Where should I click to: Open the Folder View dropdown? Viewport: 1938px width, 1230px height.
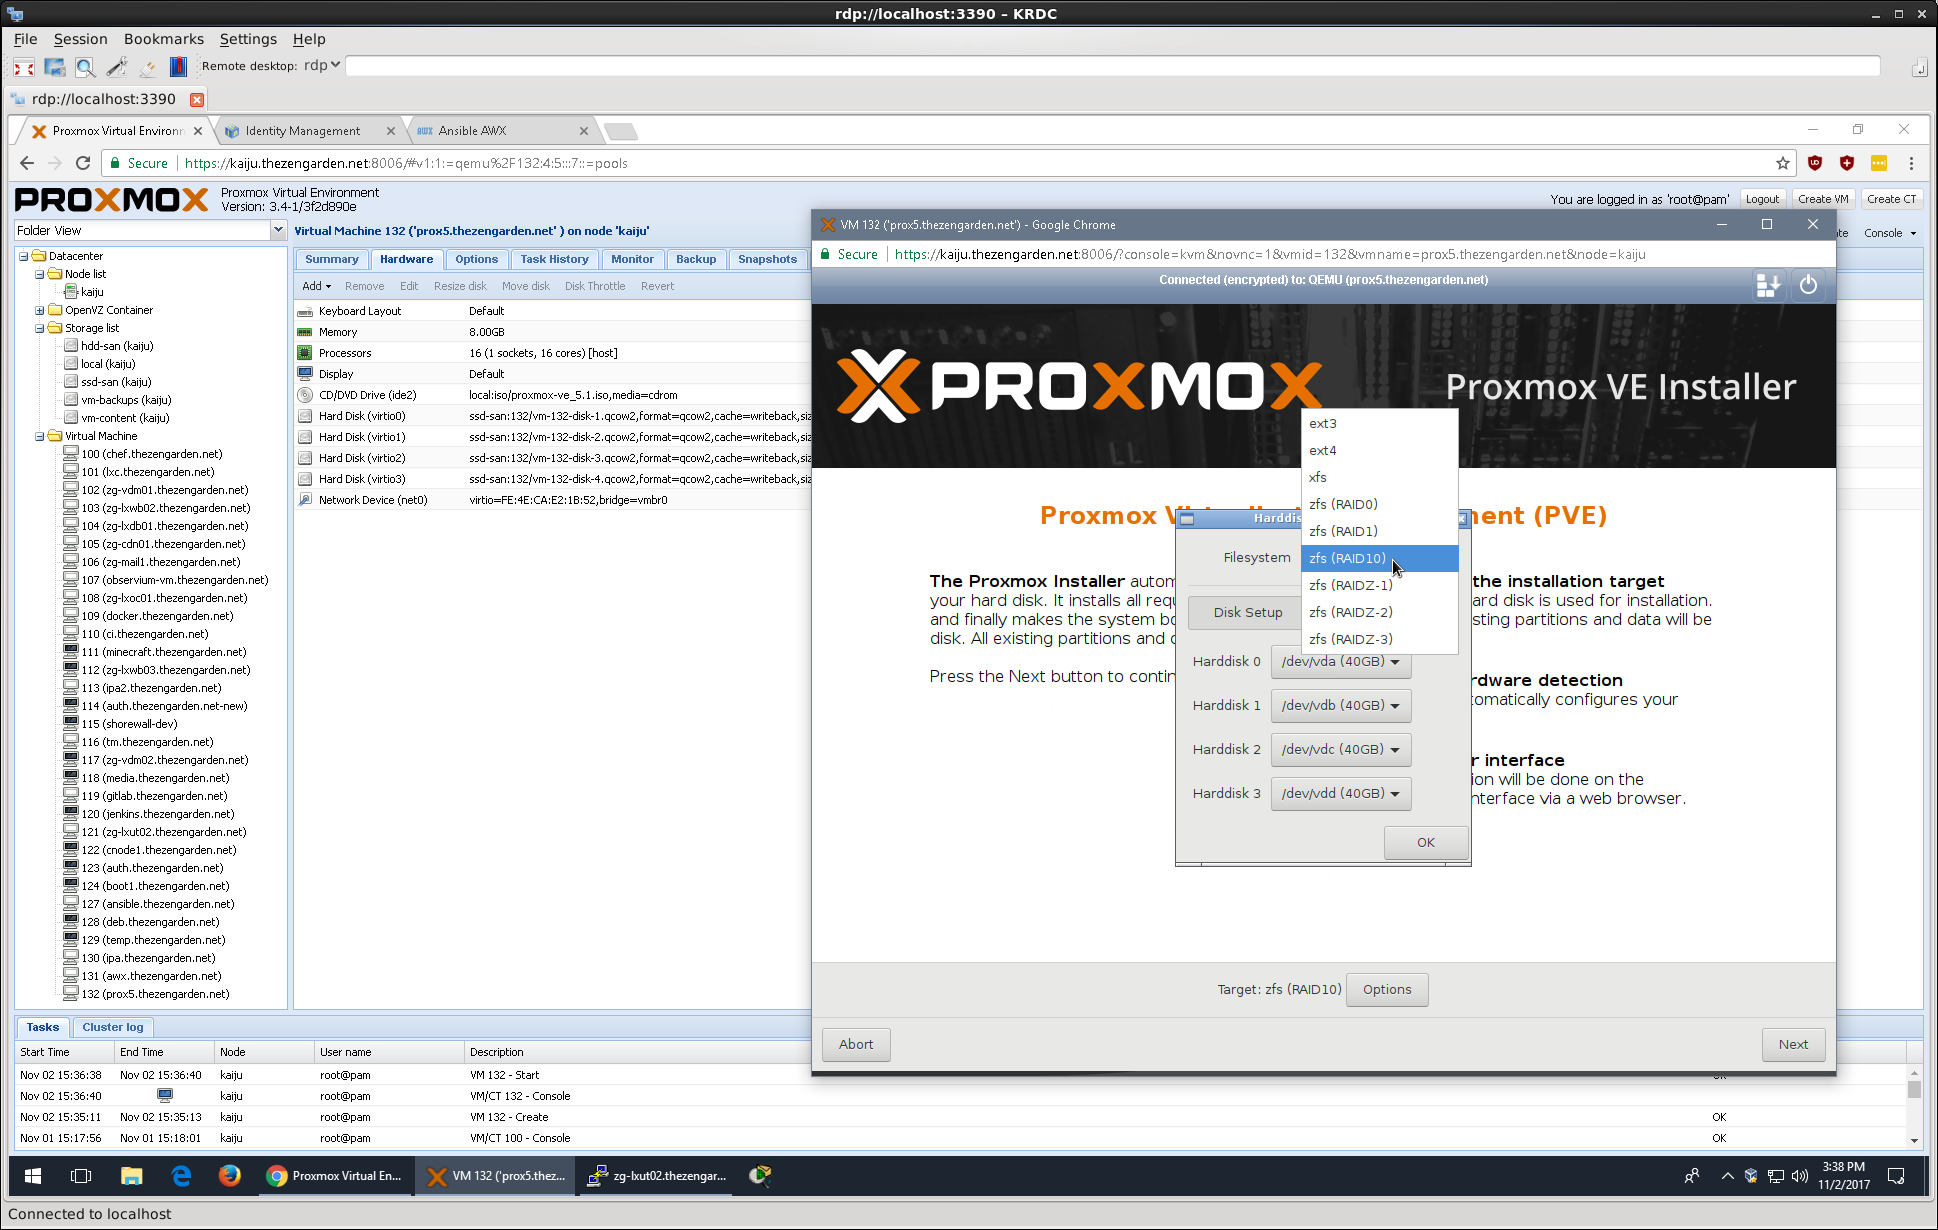pyautogui.click(x=278, y=230)
